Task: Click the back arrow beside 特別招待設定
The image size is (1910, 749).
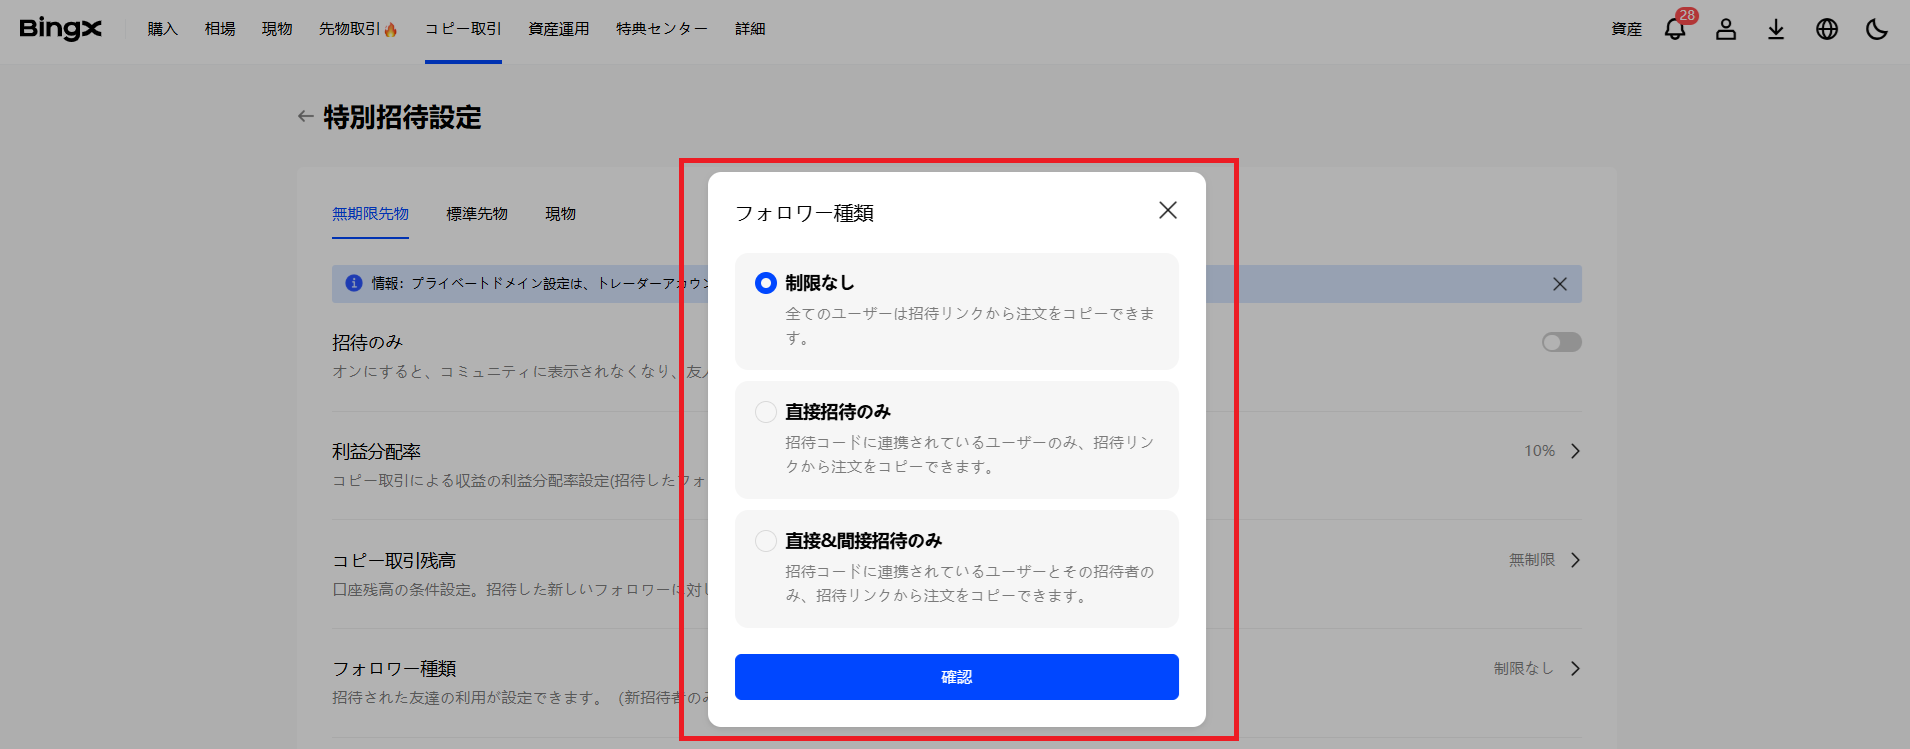Action: point(306,117)
